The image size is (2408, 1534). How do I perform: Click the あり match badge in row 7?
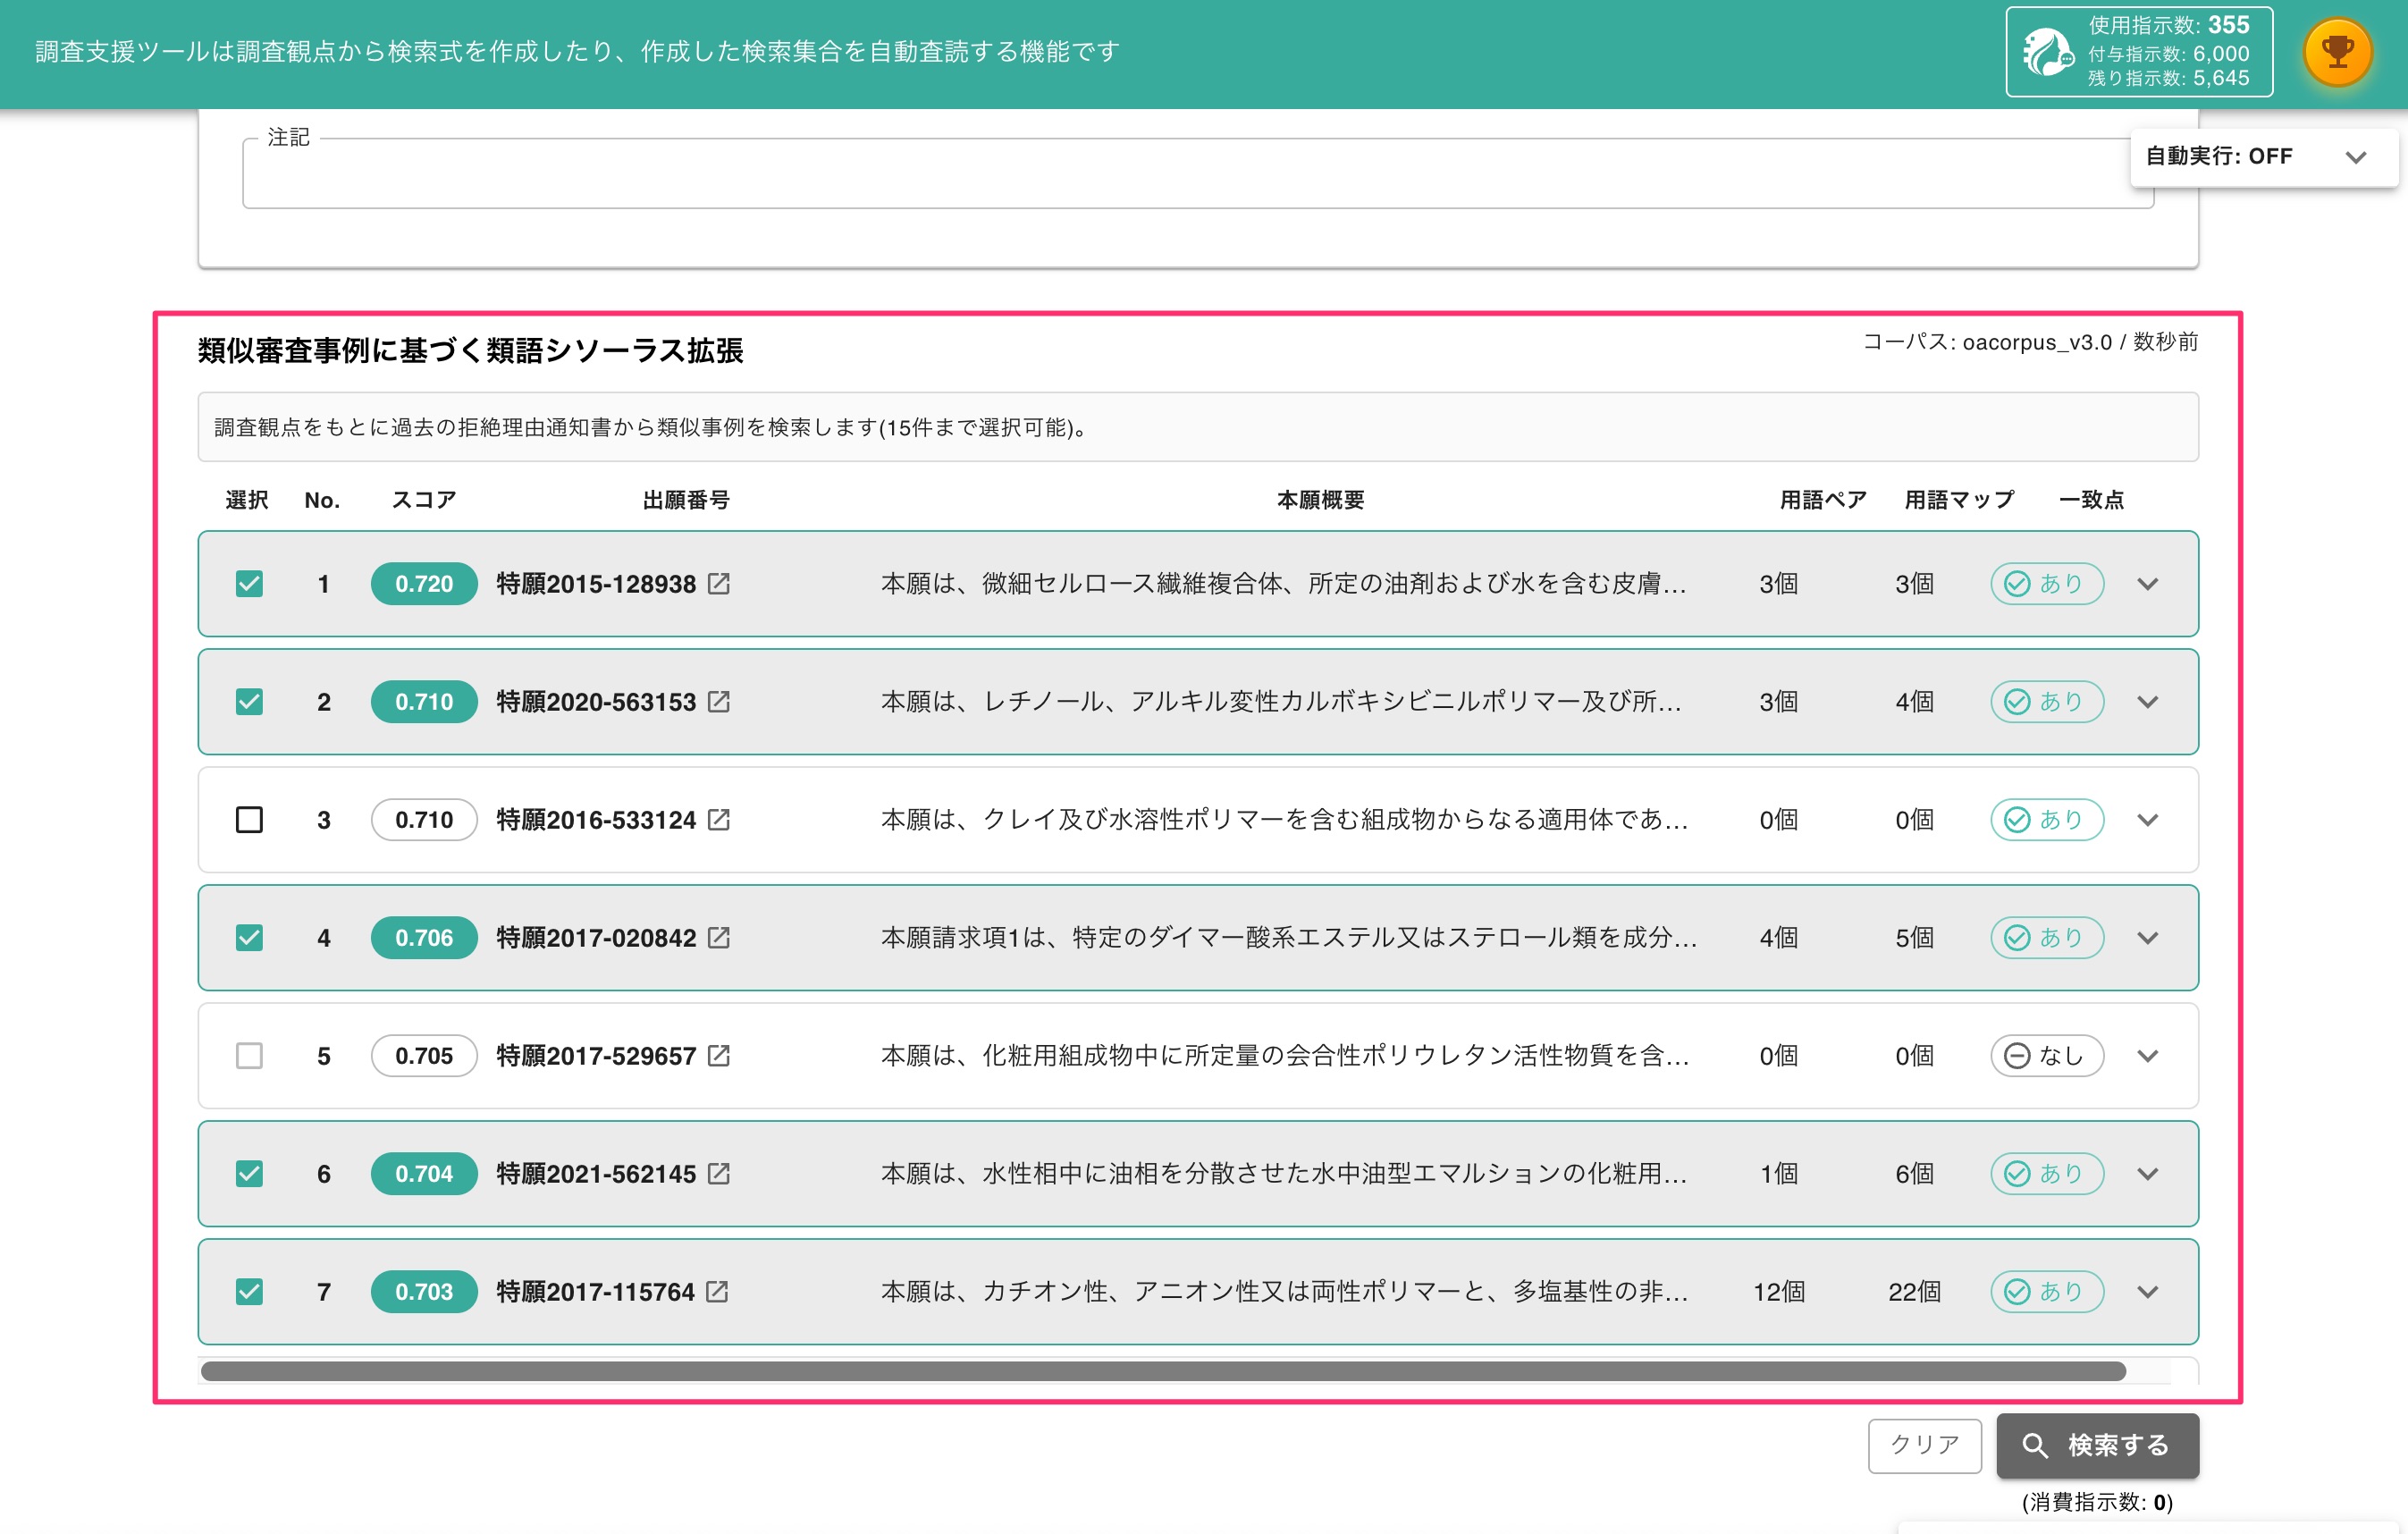[x=2046, y=1291]
